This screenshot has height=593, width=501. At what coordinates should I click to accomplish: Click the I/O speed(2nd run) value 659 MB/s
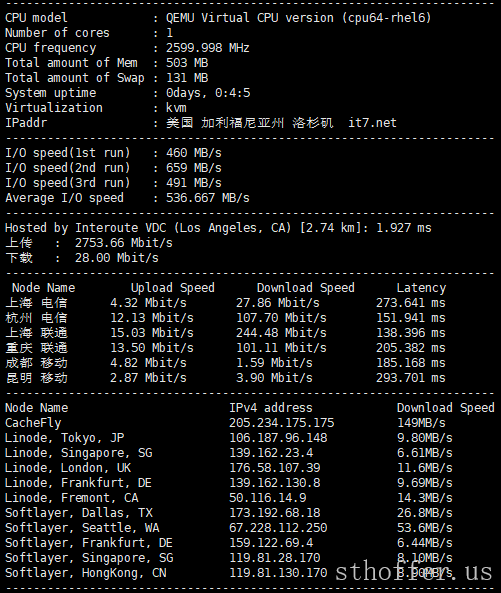[194, 168]
